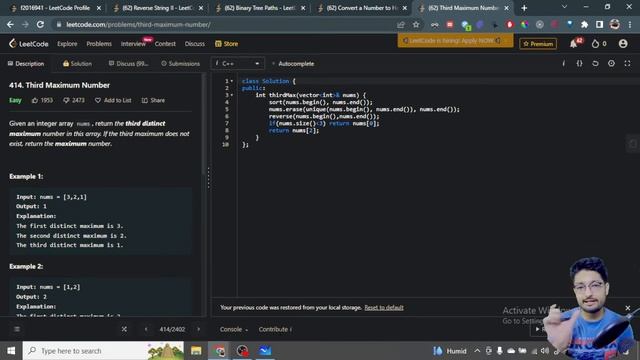The height and width of the screenshot is (360, 640).
Task: Open the LeetCode logo home link
Action: [x=29, y=44]
